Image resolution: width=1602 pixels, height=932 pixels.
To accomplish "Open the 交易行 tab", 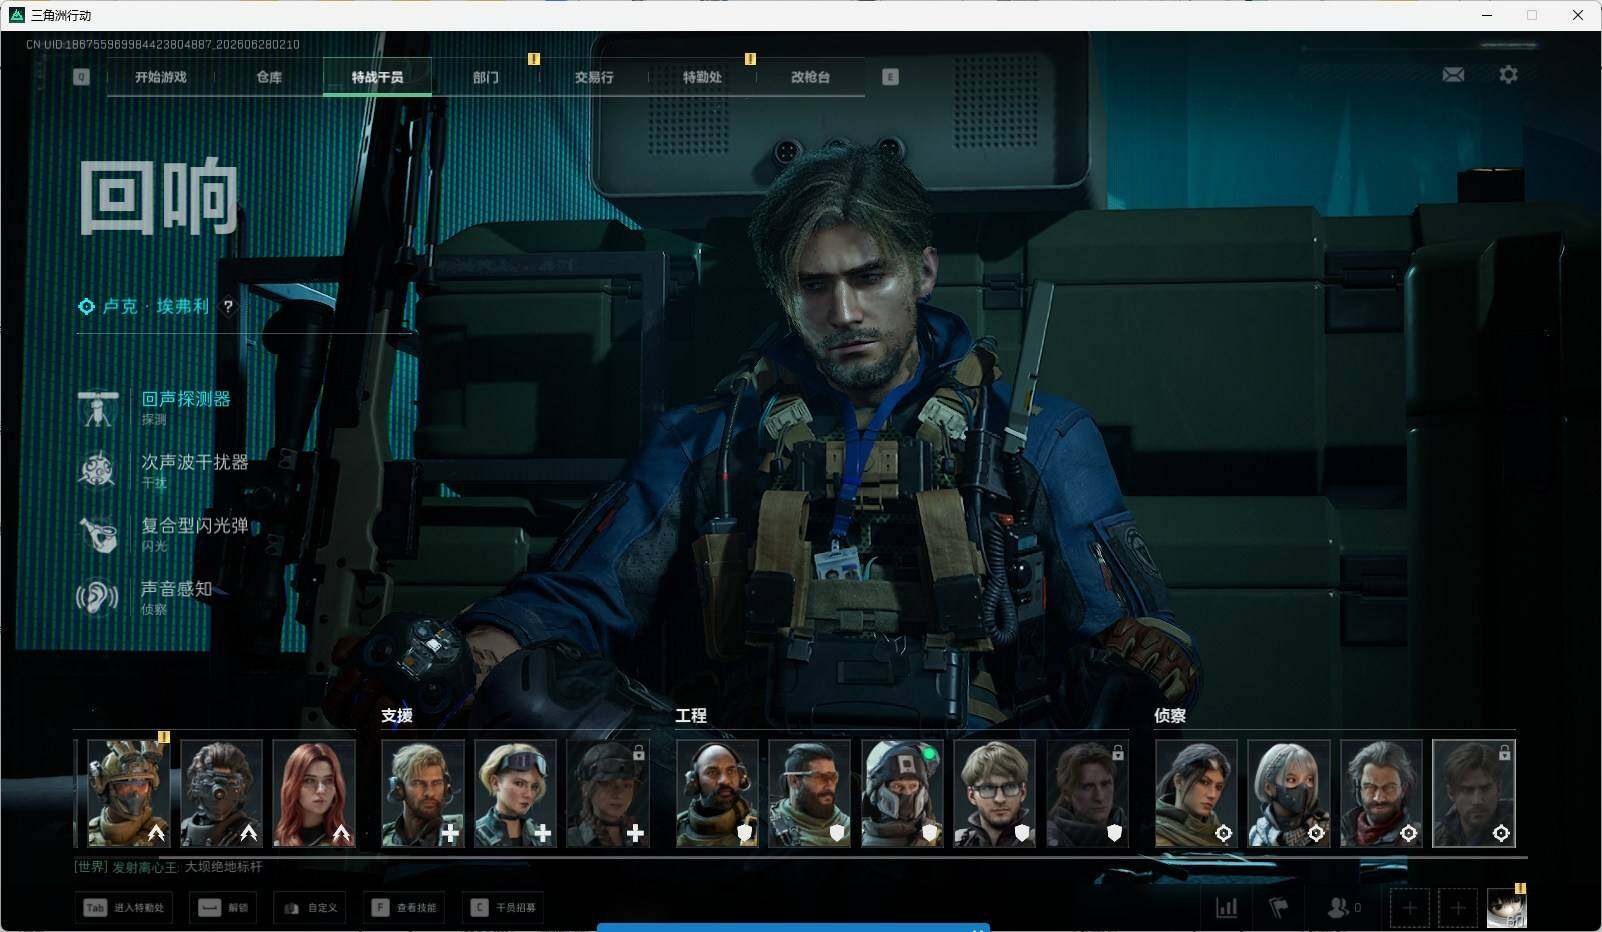I will click(594, 77).
